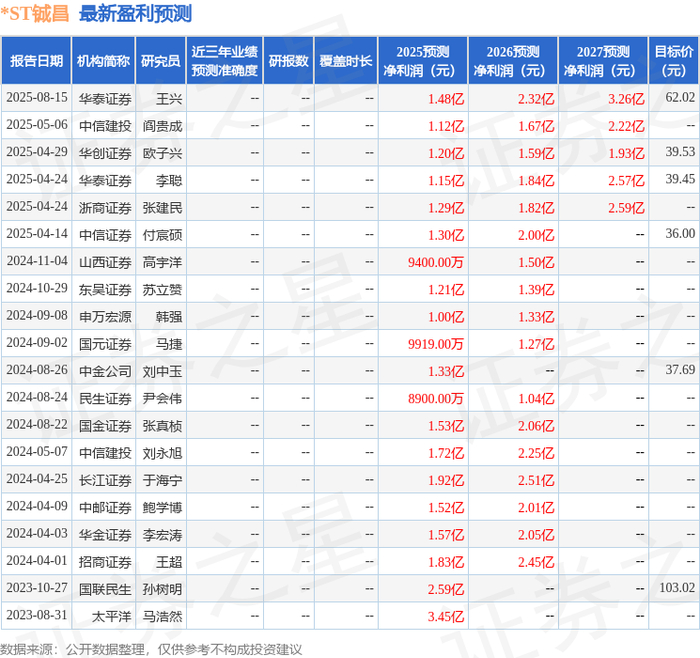
Task: Click the 覆盖时长 column header
Action: pyautogui.click(x=346, y=61)
